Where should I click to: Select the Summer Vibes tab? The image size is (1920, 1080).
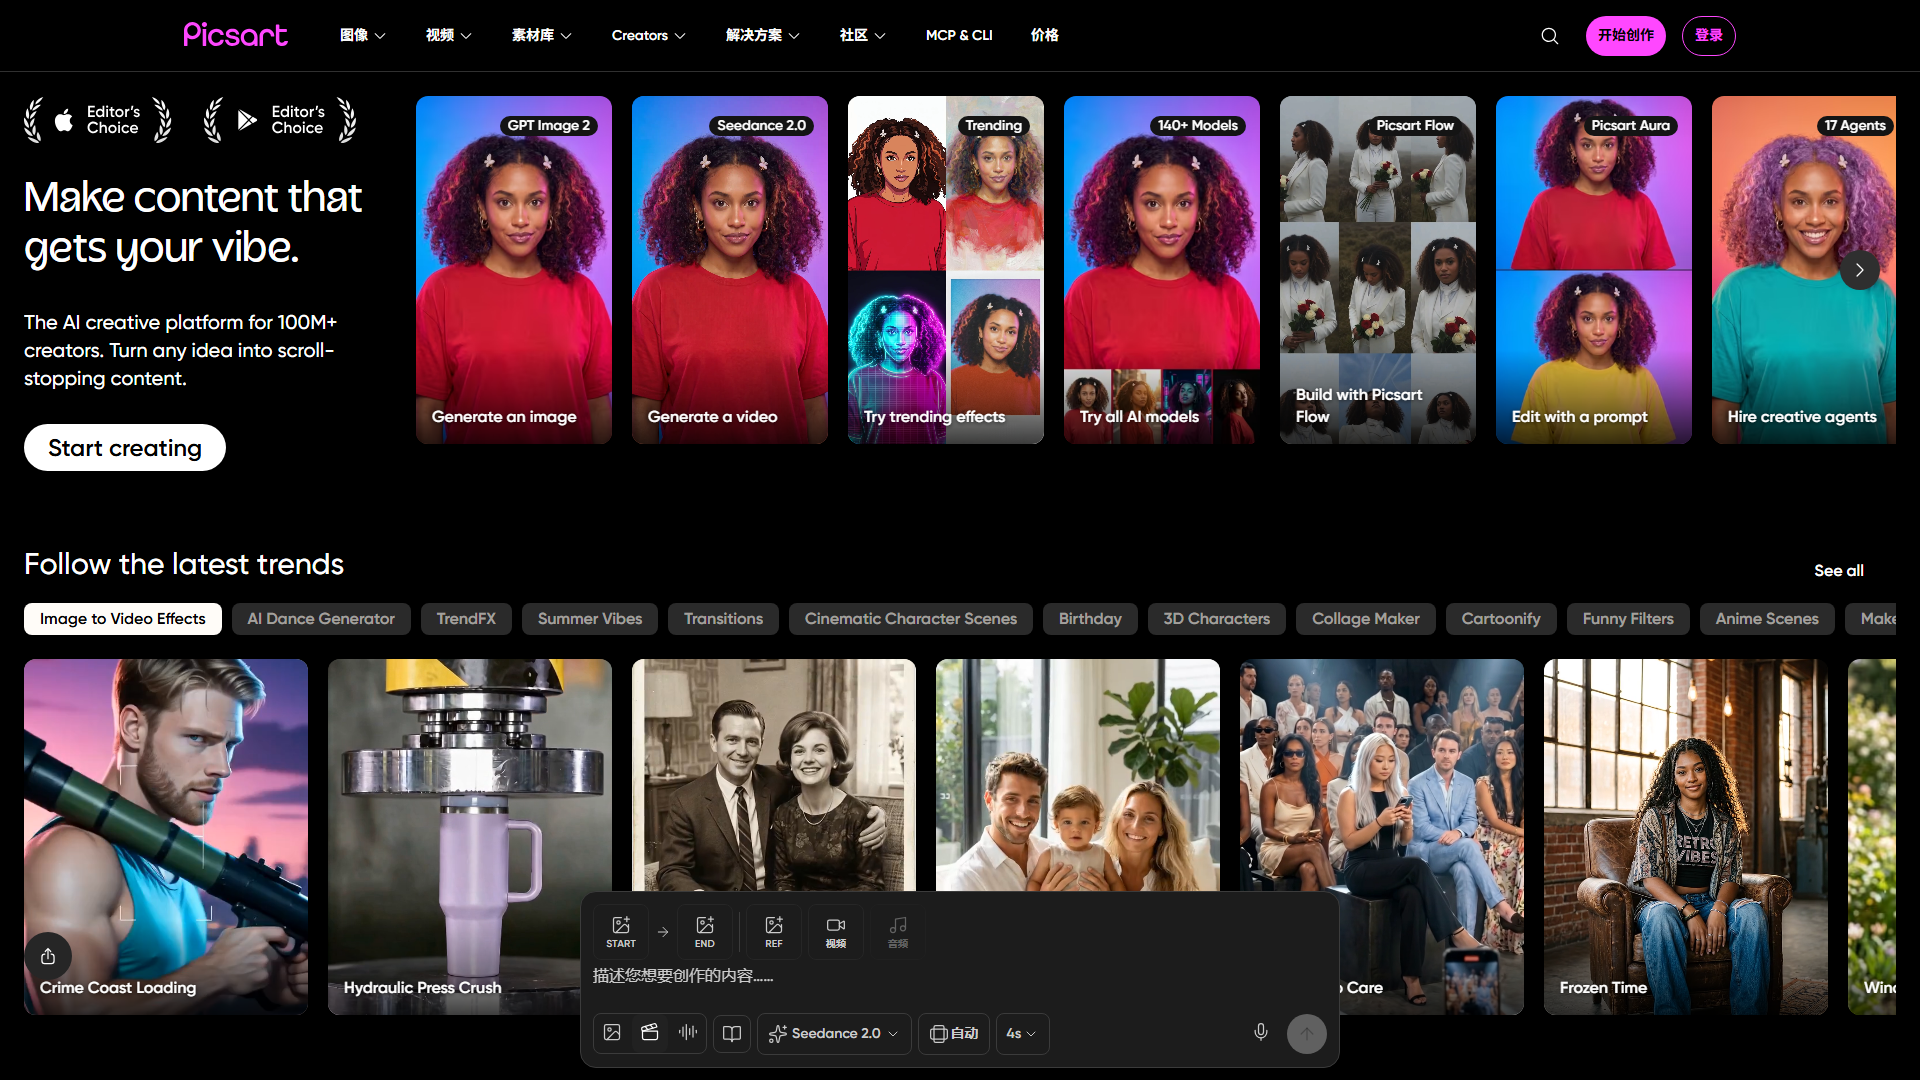pyautogui.click(x=590, y=619)
